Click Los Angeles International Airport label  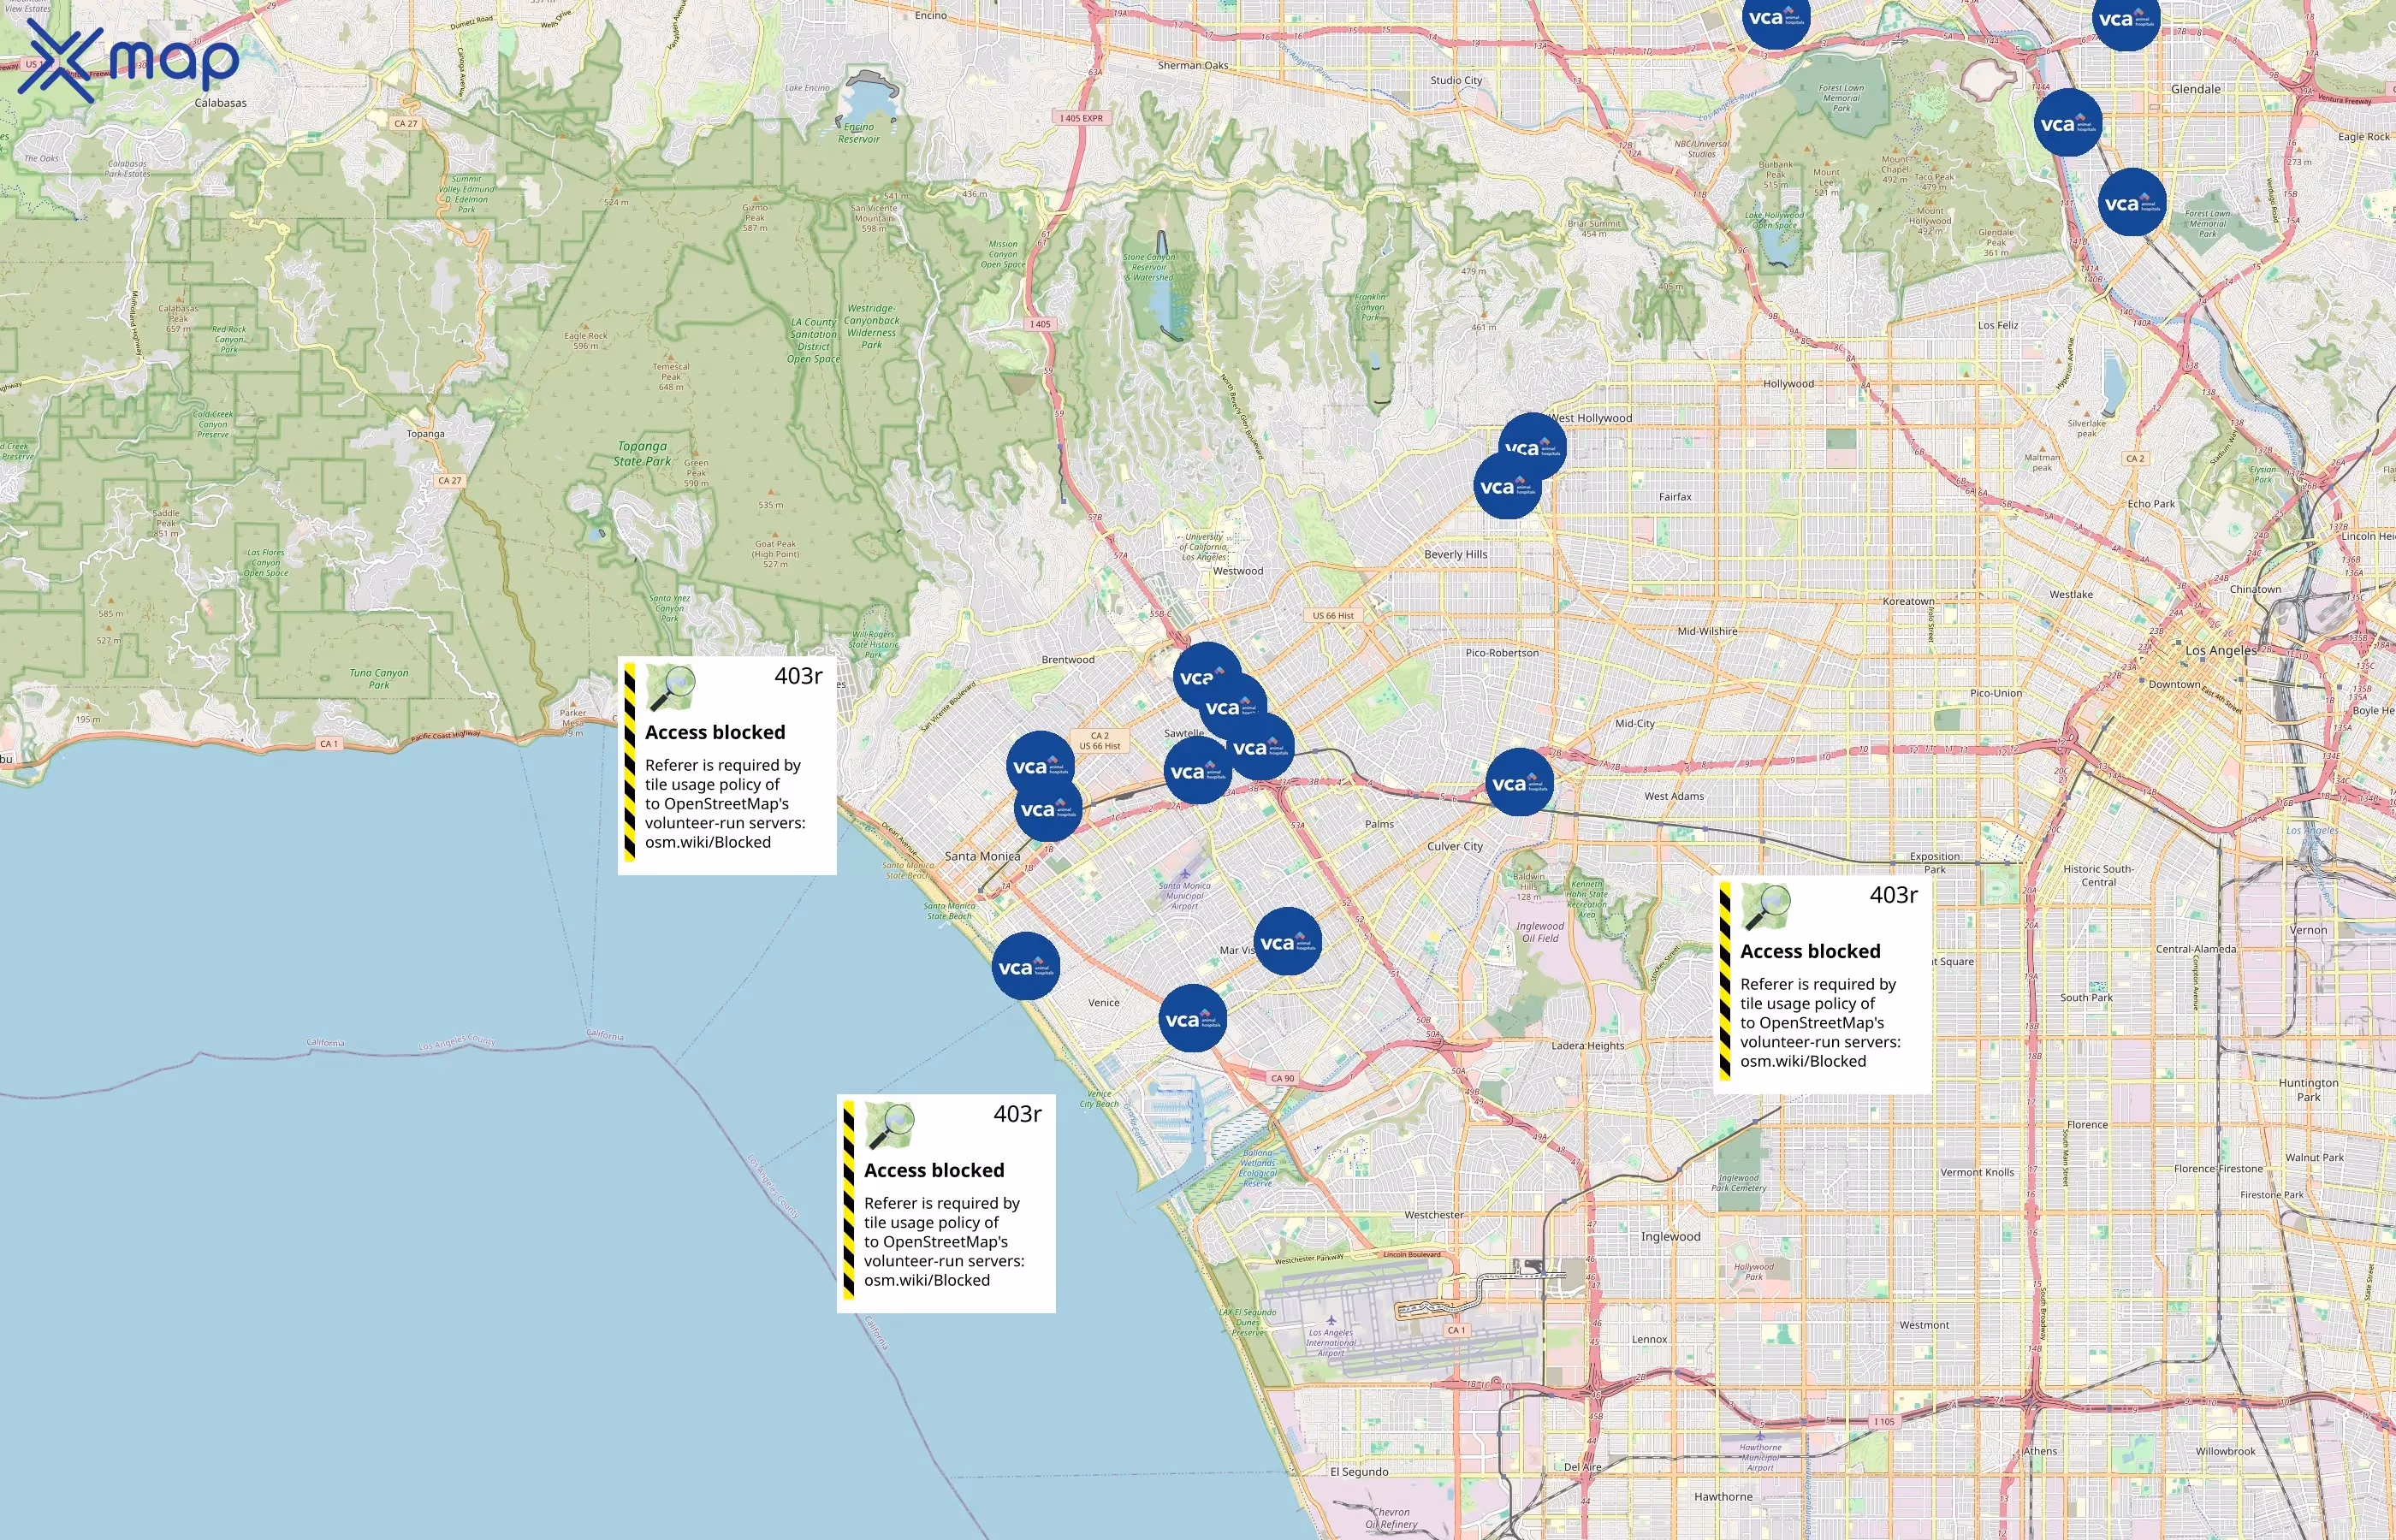[x=1331, y=1342]
